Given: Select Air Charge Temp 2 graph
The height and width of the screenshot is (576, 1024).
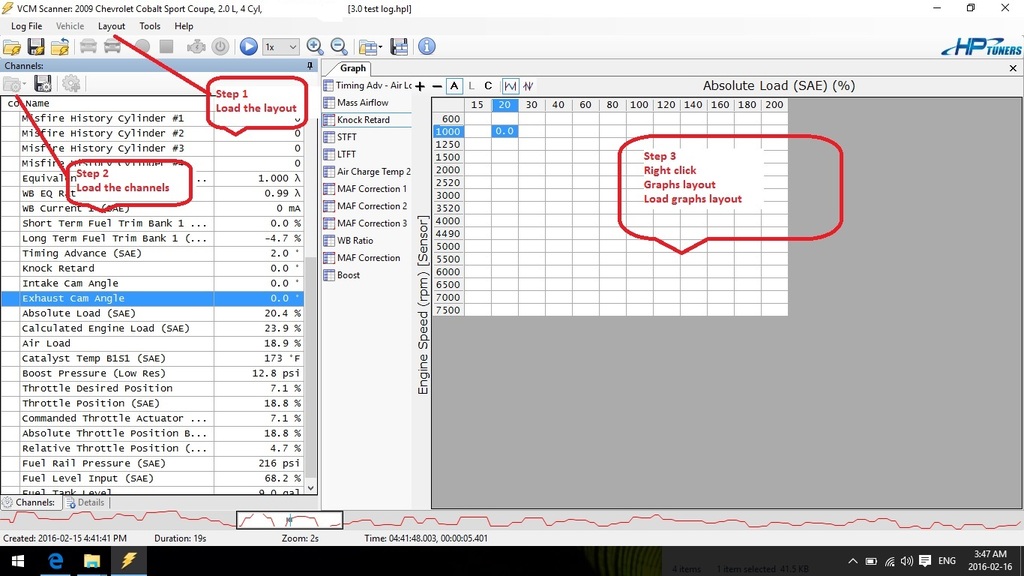Looking at the screenshot, I should [368, 172].
